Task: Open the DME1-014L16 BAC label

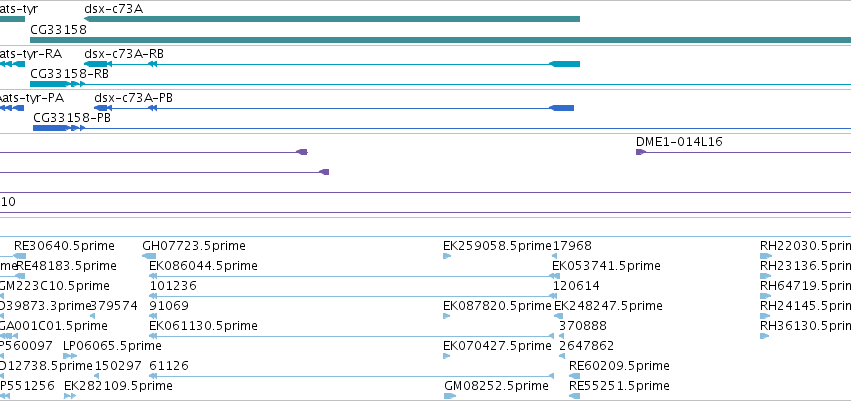Action: coord(679,142)
